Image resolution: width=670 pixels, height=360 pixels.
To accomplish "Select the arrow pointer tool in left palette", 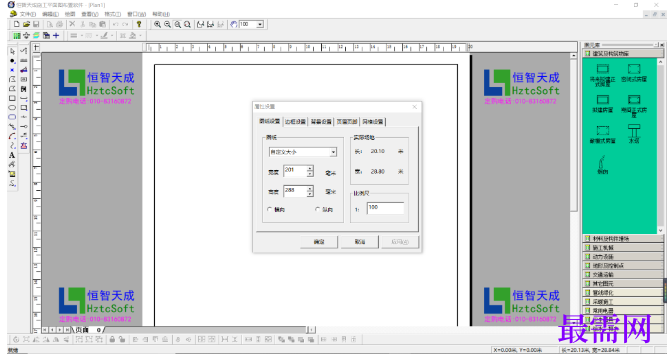I will pos(12,51).
